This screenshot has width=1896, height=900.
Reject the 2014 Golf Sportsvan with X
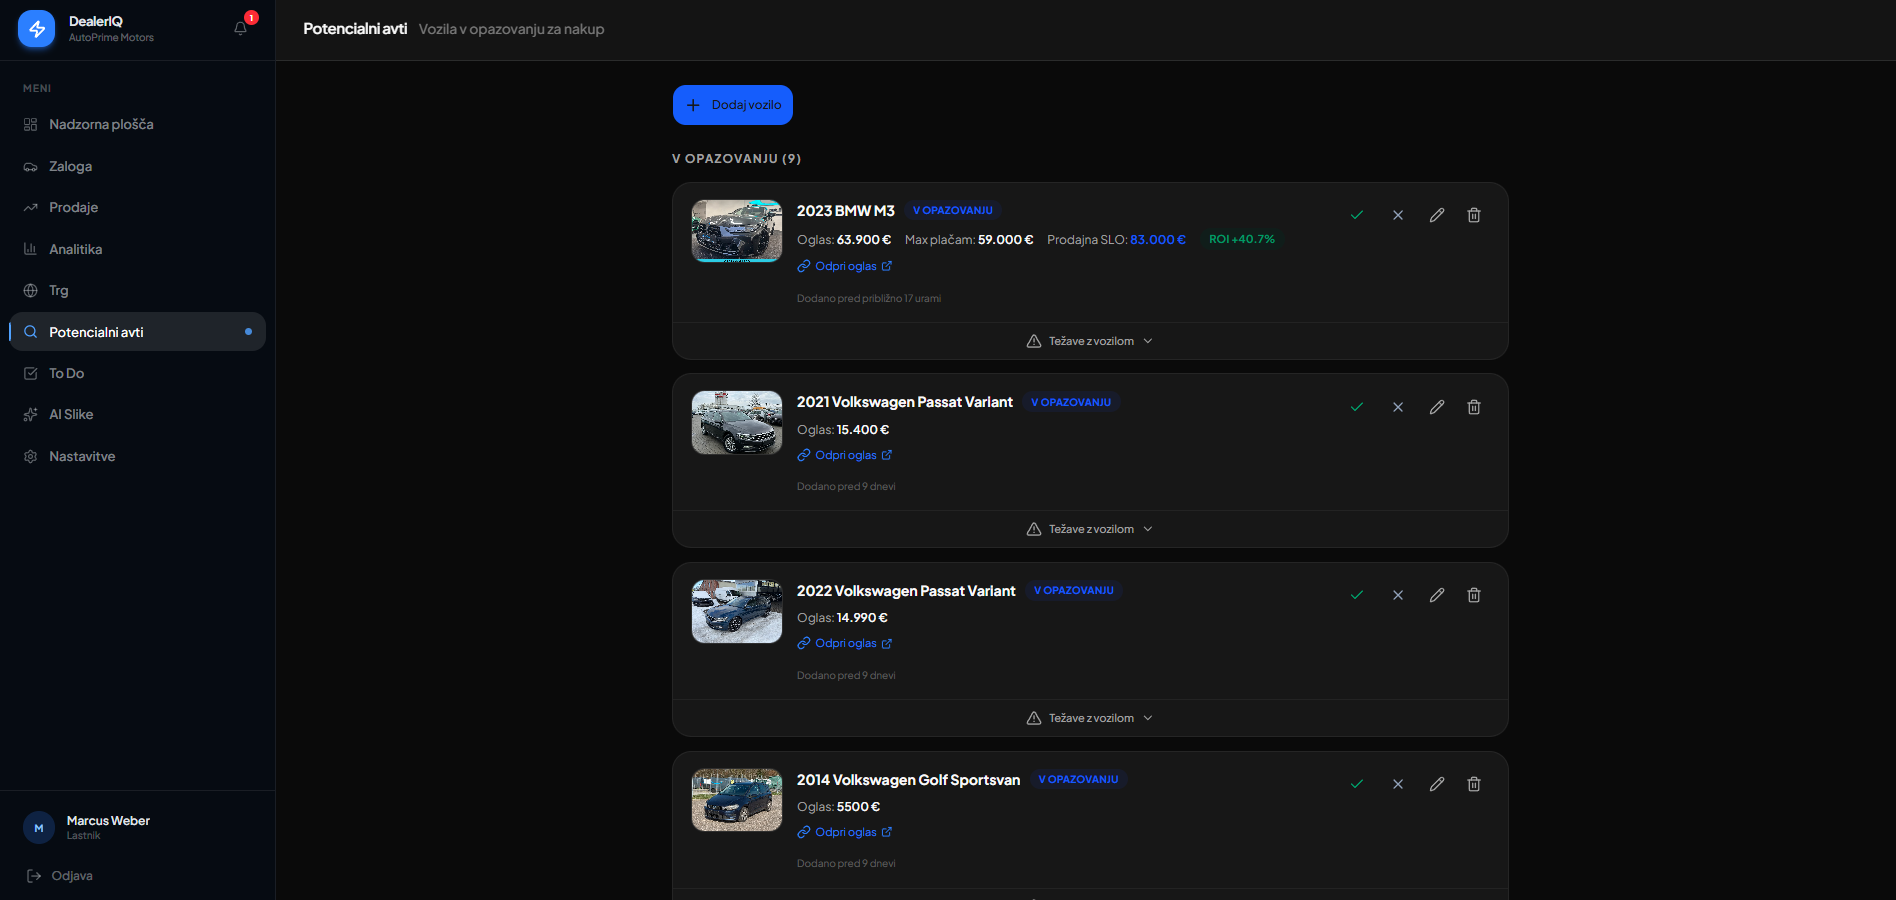pos(1398,784)
